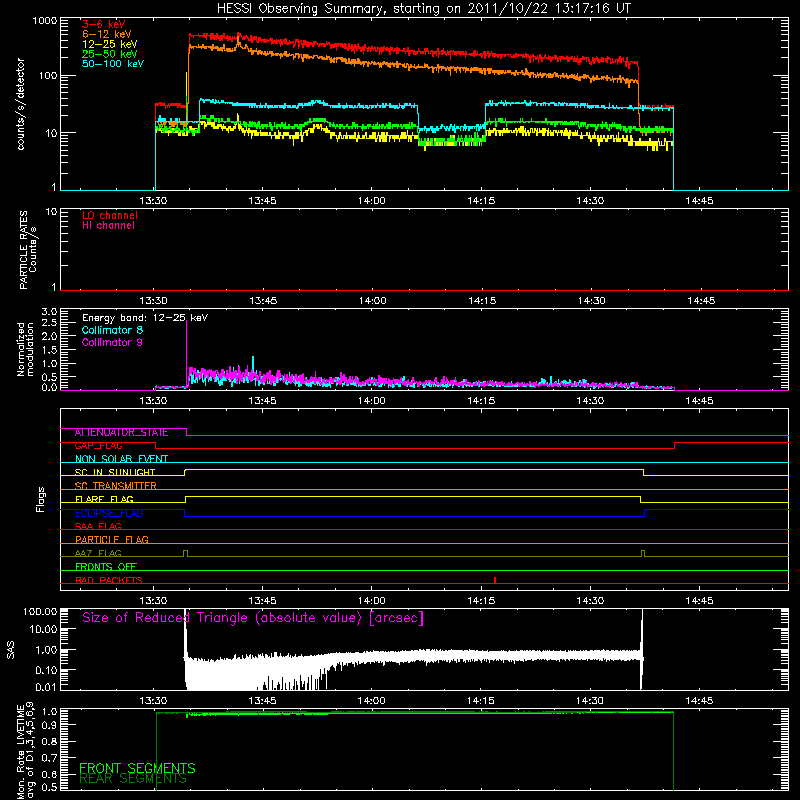The height and width of the screenshot is (800, 800).
Task: Click 14:15 tick under particle rates plot
Action: (x=482, y=301)
